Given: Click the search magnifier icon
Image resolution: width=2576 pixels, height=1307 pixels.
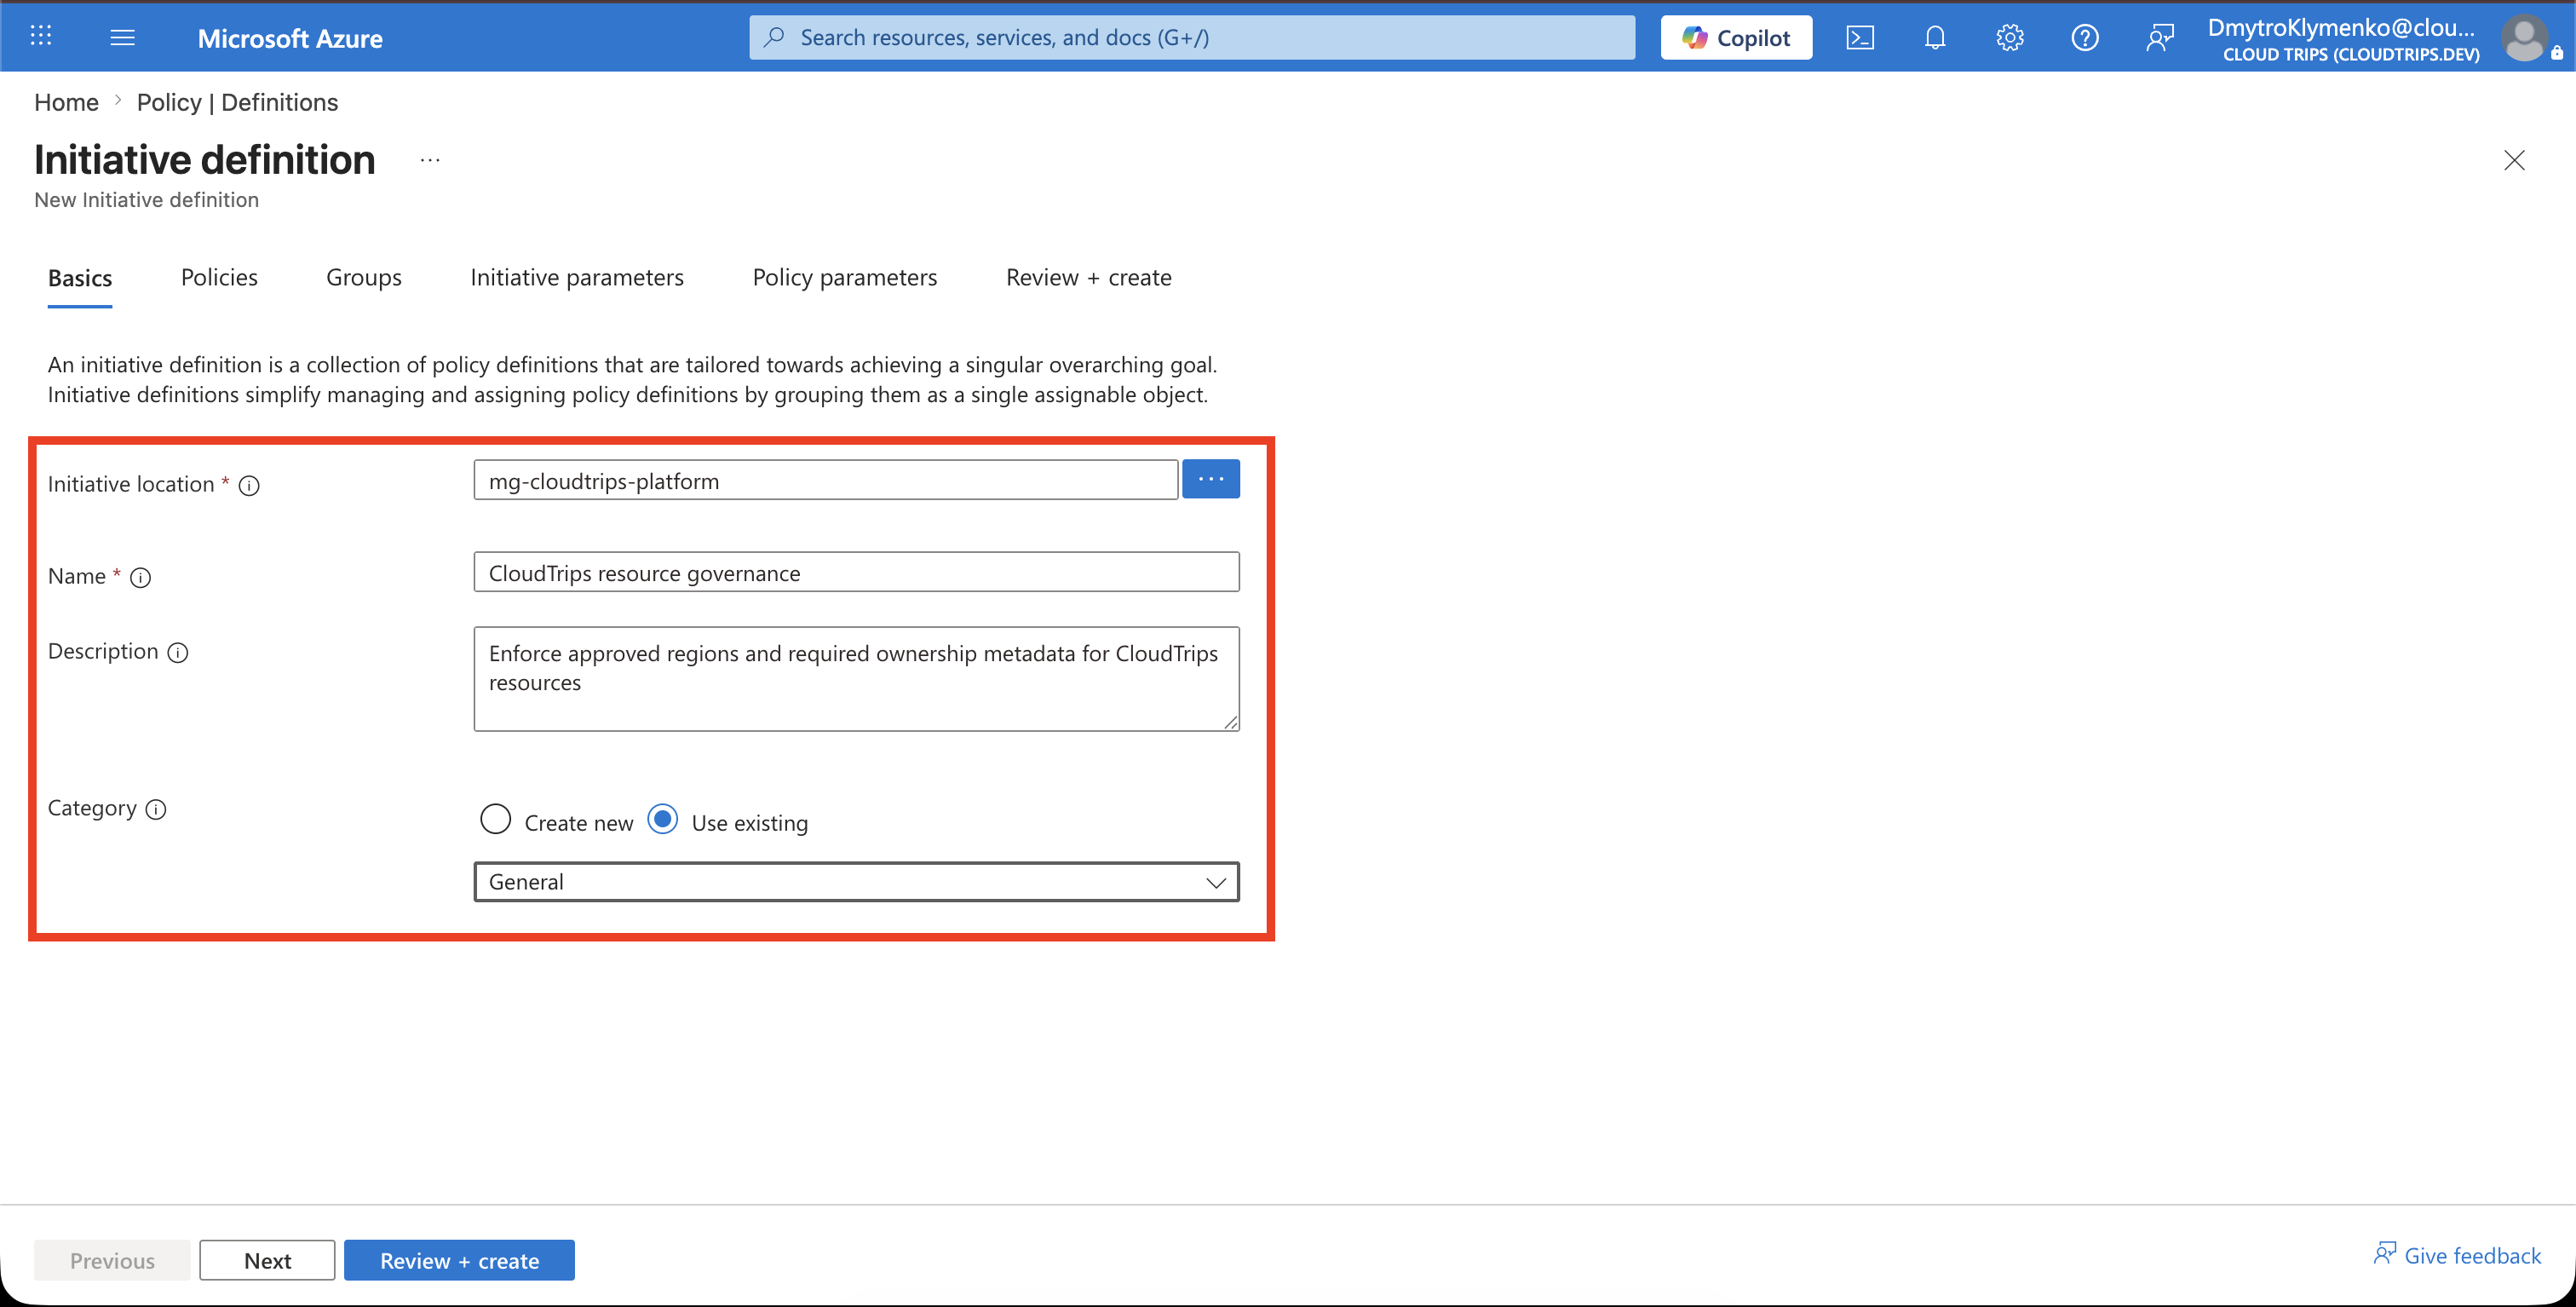Looking at the screenshot, I should 773,38.
